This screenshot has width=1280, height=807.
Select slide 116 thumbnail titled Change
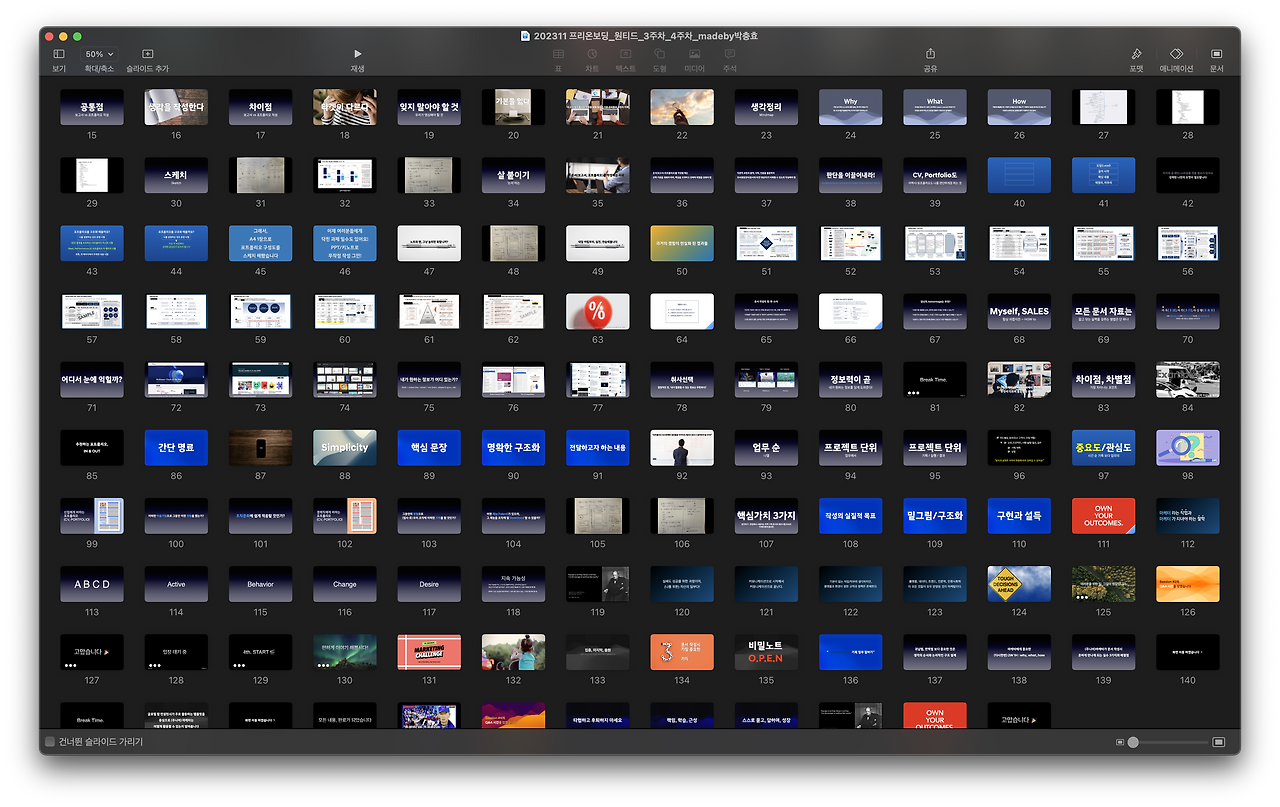[x=345, y=584]
